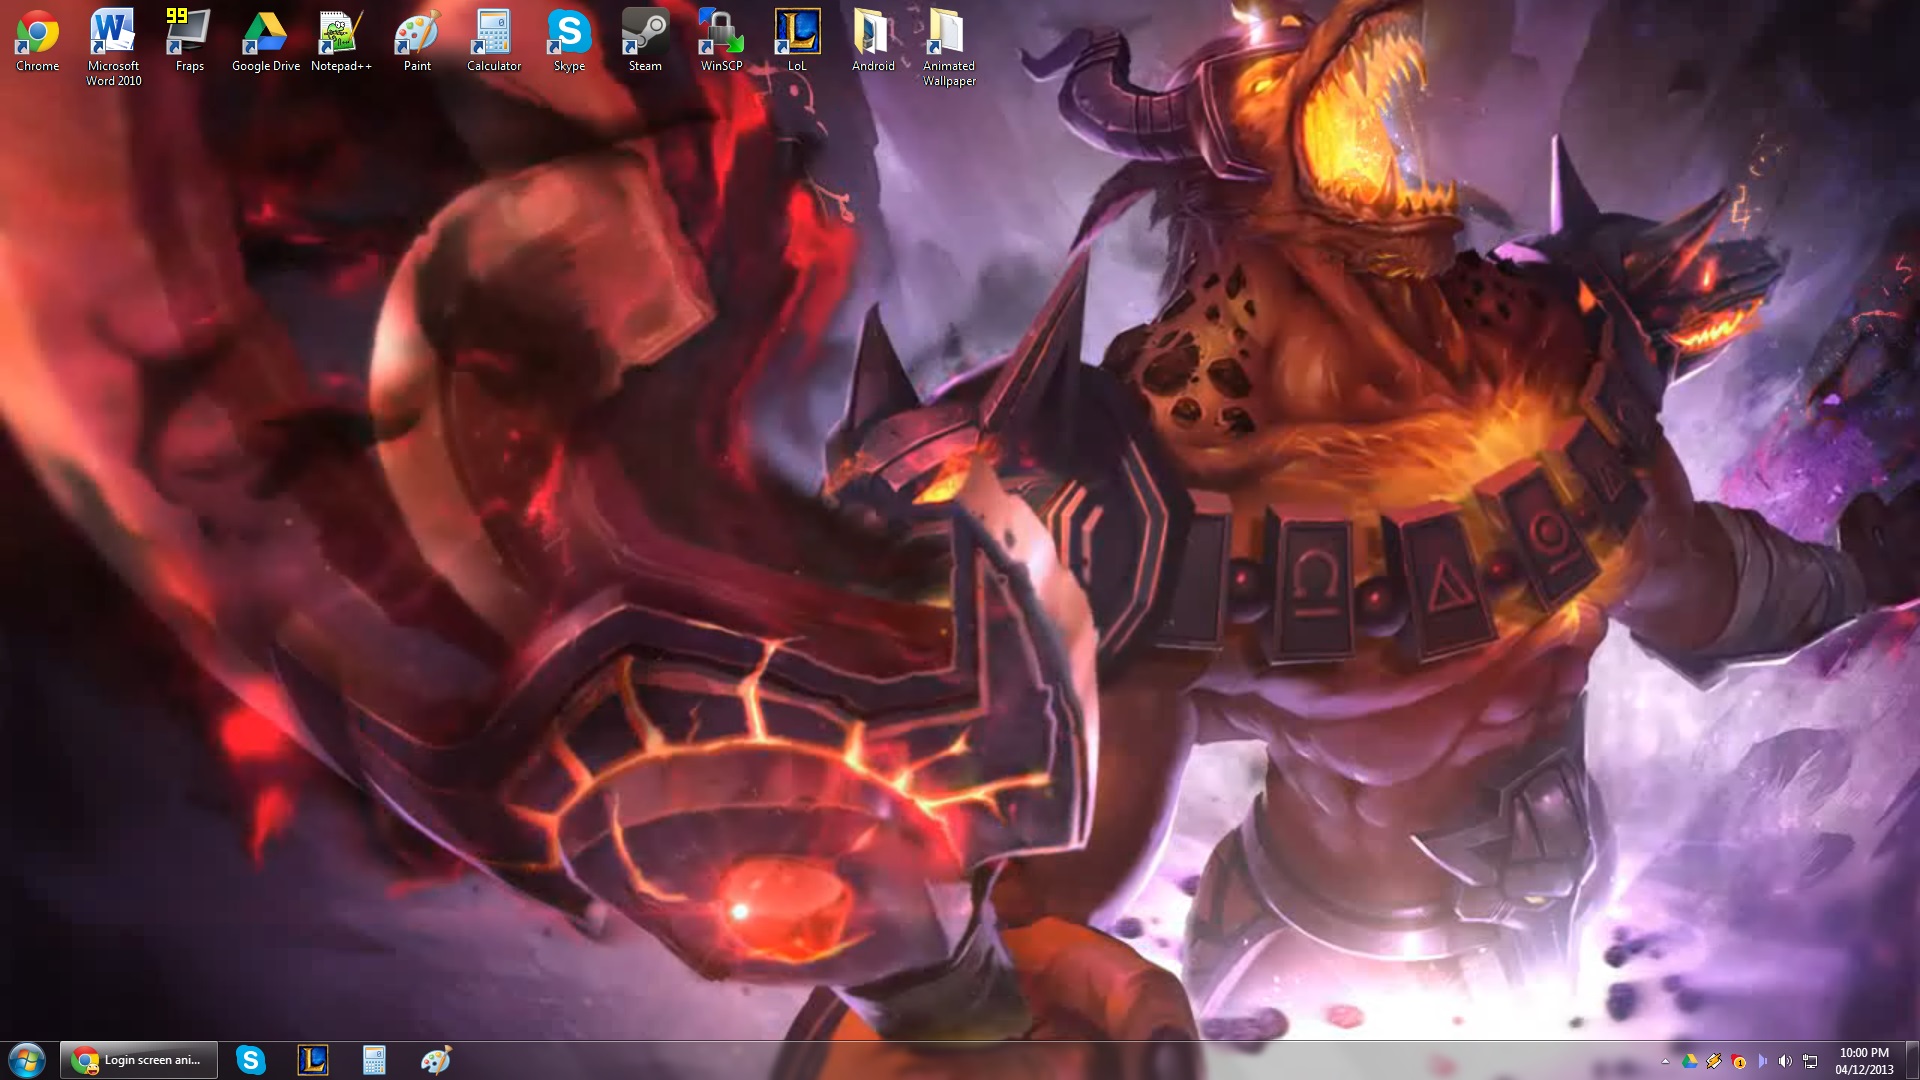Open Microsoft Word 2010 from the desktop
This screenshot has width=1920, height=1080.
coord(112,30)
